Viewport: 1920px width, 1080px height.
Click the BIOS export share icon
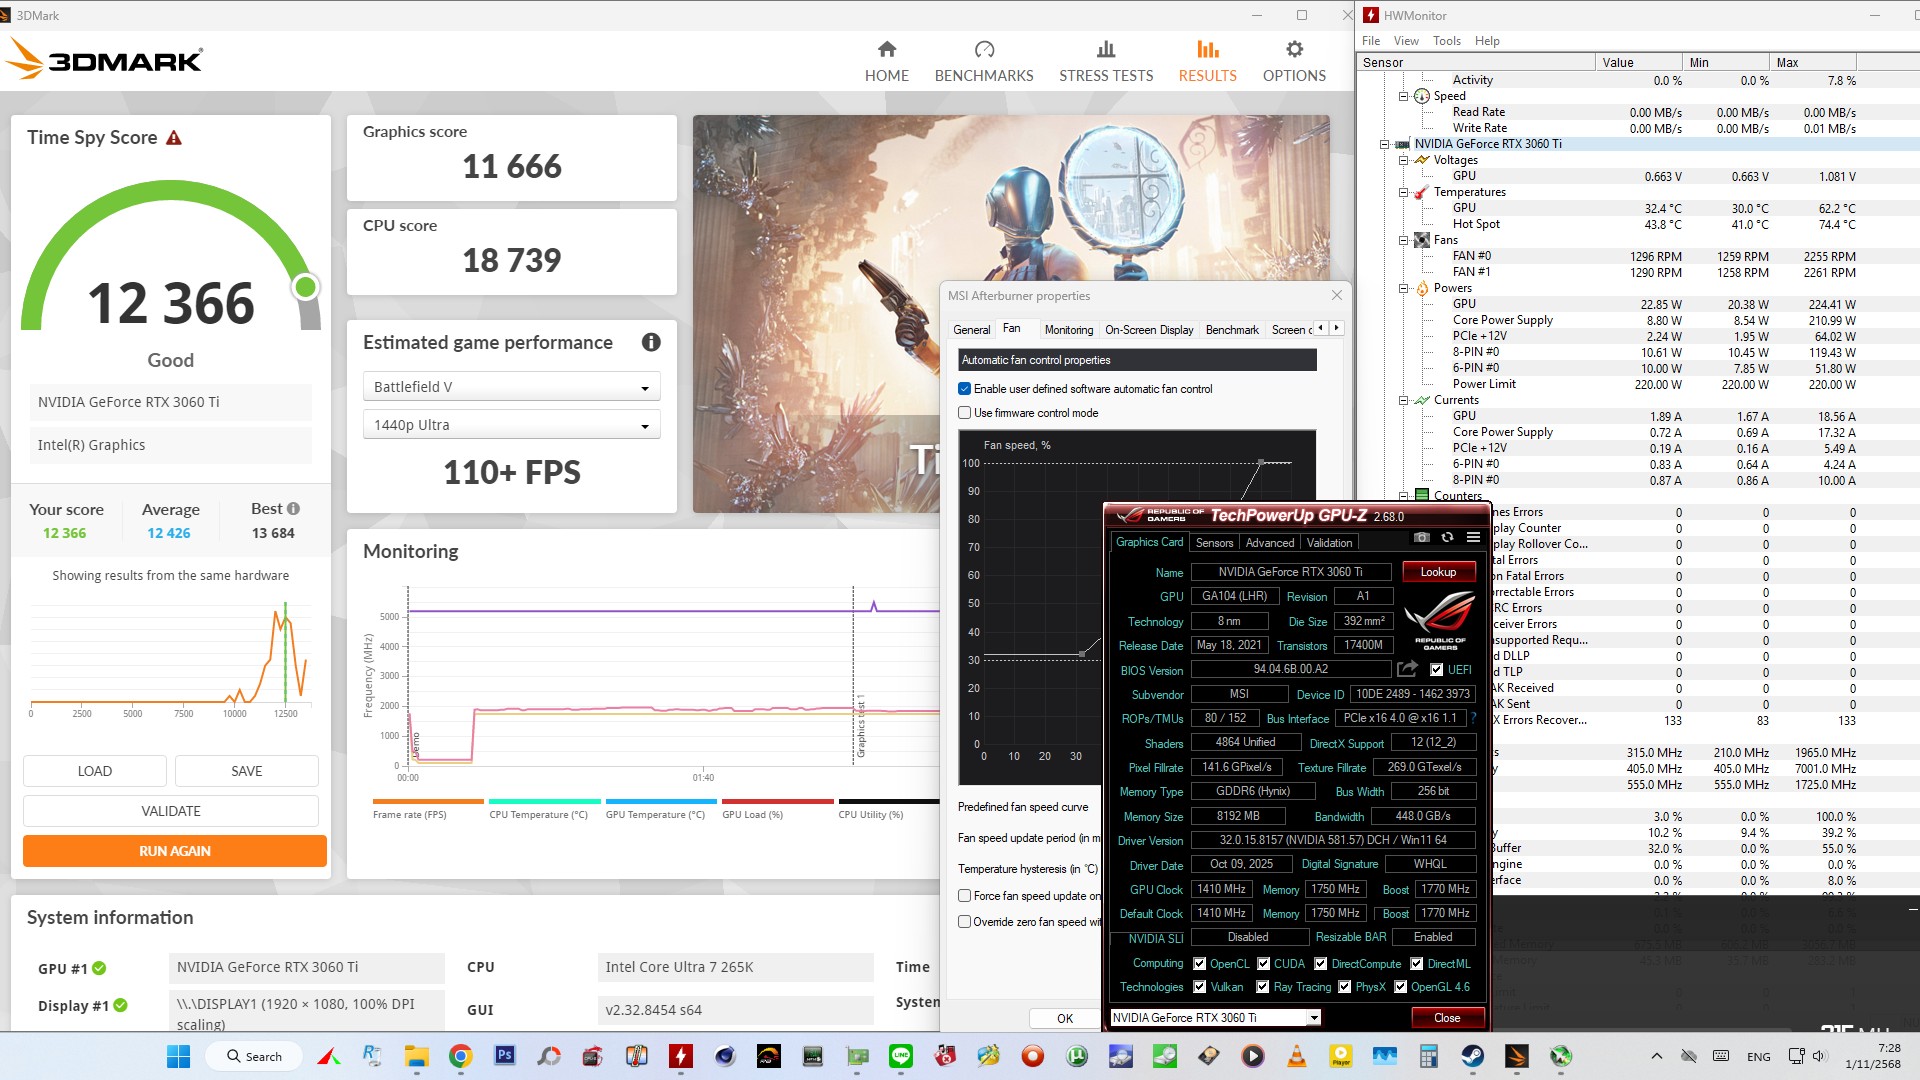[x=1407, y=669]
